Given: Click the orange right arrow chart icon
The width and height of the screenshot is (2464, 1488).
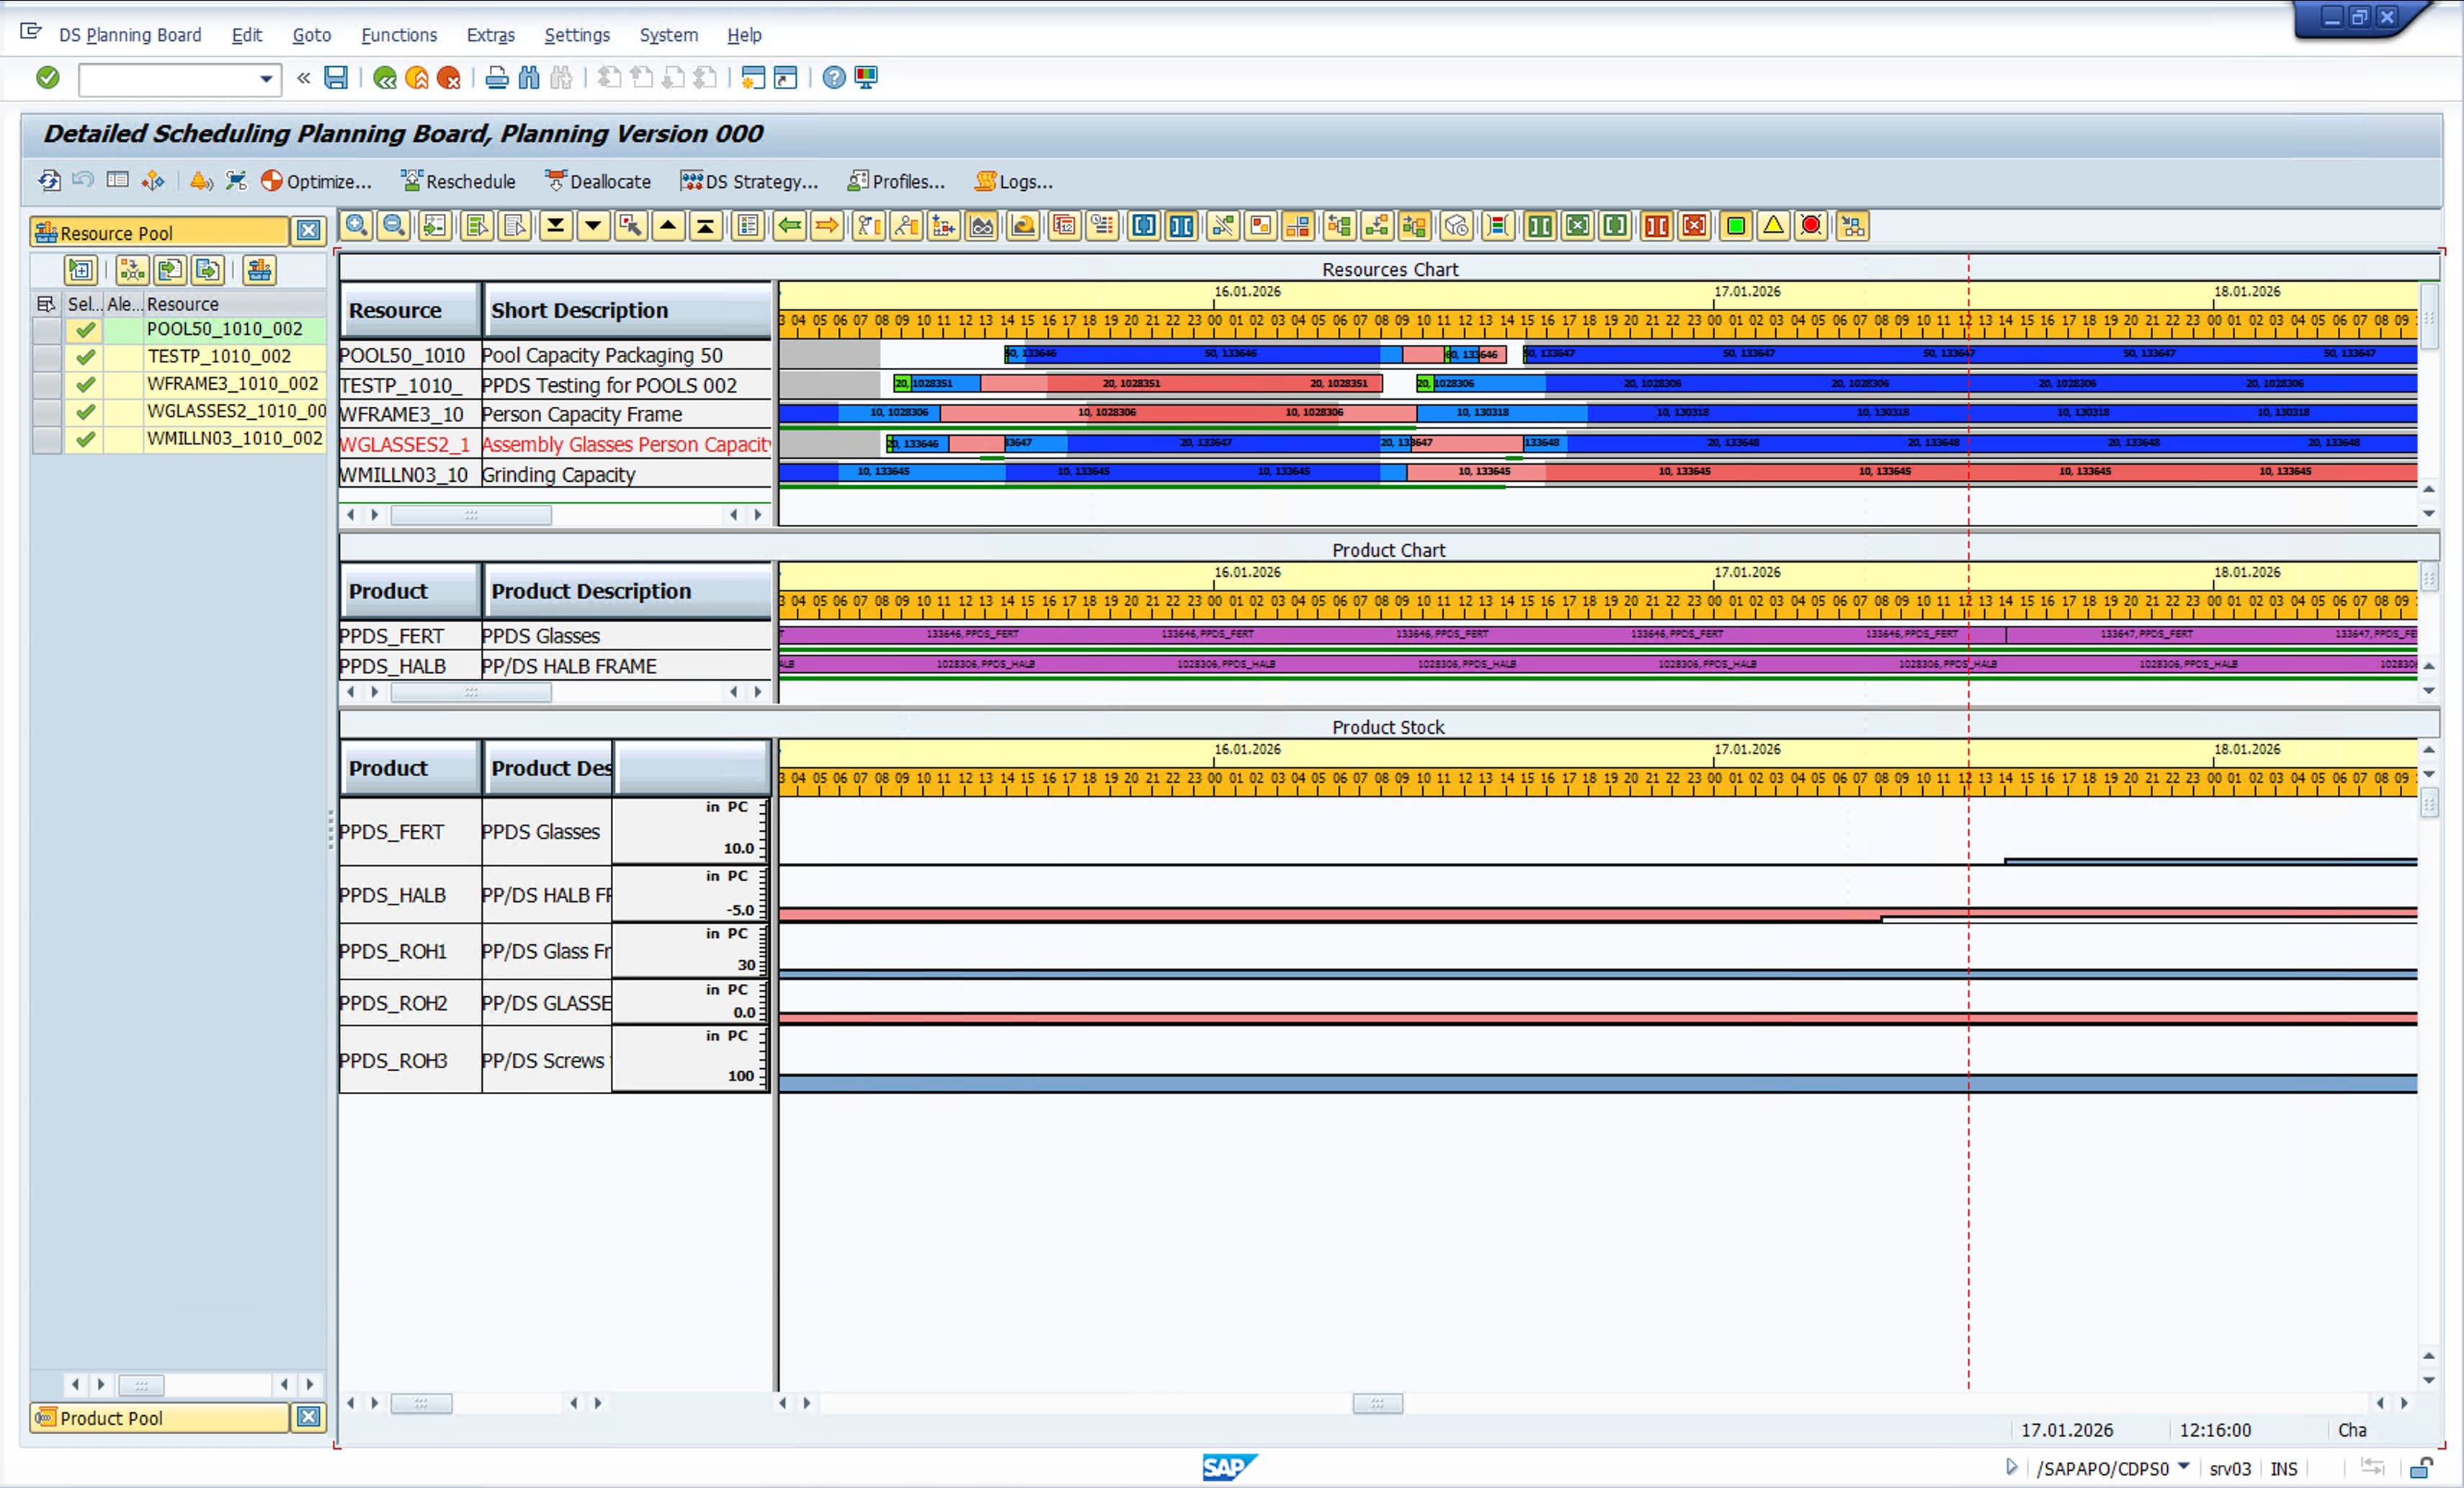Looking at the screenshot, I should (x=827, y=226).
